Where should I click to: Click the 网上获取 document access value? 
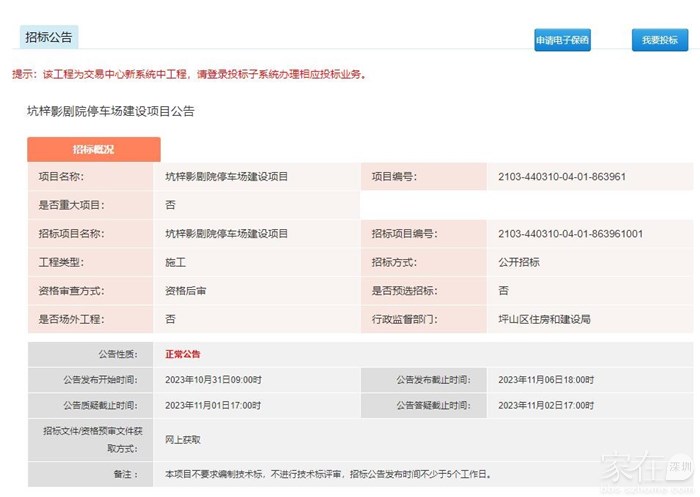[x=184, y=439]
